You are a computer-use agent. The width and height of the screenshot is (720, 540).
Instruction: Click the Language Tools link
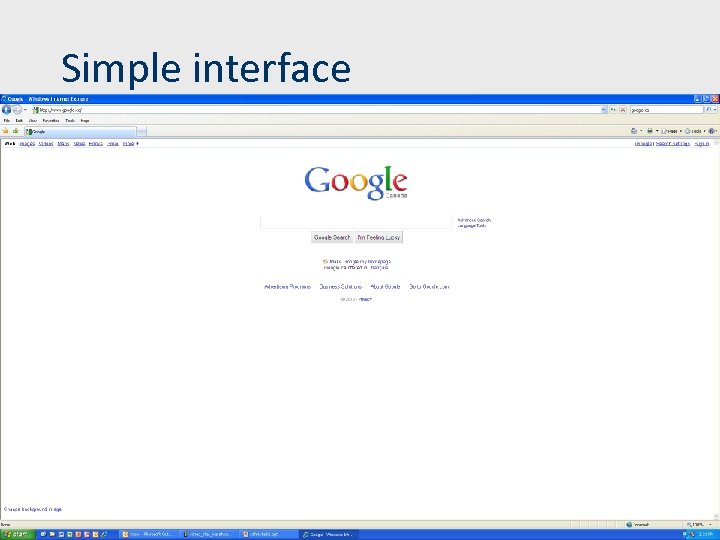pos(472,226)
